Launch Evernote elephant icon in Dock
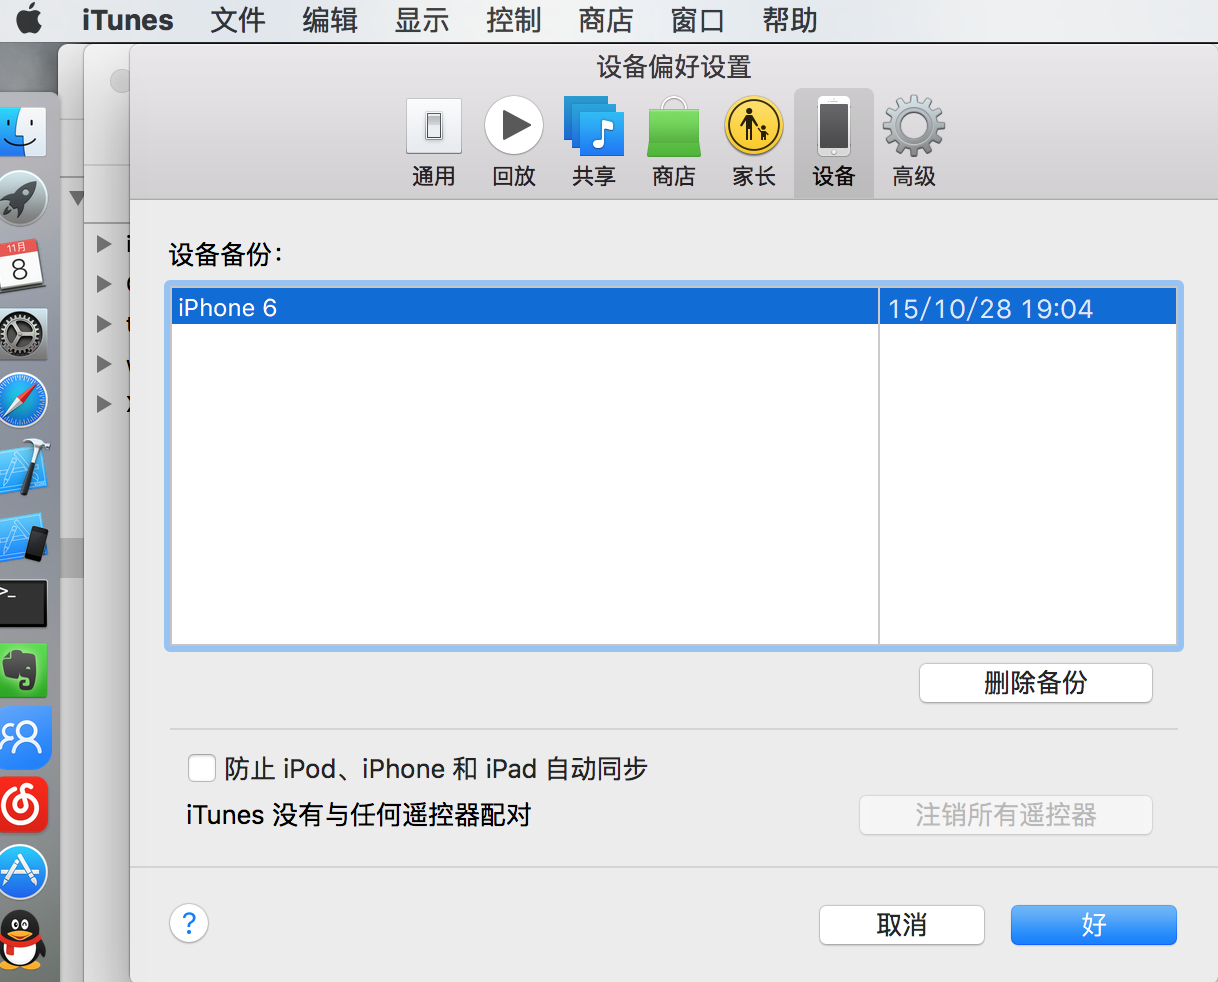 tap(24, 670)
